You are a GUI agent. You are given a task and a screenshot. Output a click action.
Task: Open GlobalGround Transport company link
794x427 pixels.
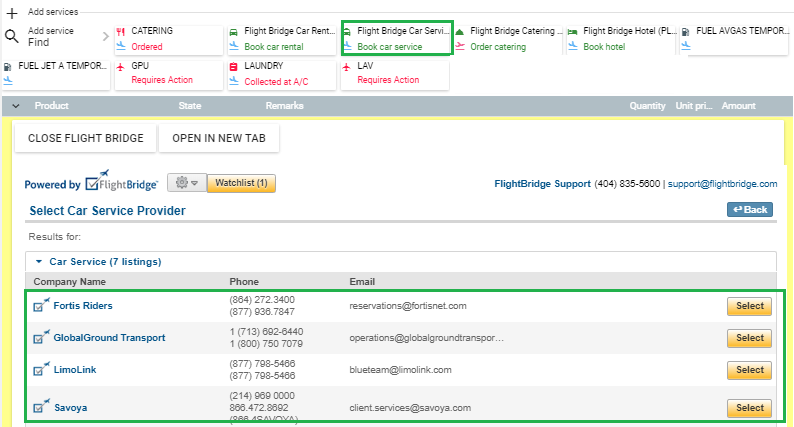click(109, 337)
